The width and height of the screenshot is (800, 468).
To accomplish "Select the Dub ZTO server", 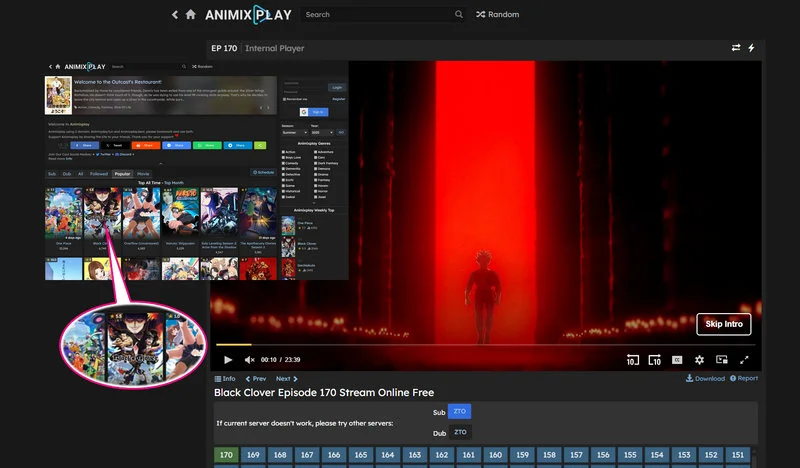I will pos(460,432).
